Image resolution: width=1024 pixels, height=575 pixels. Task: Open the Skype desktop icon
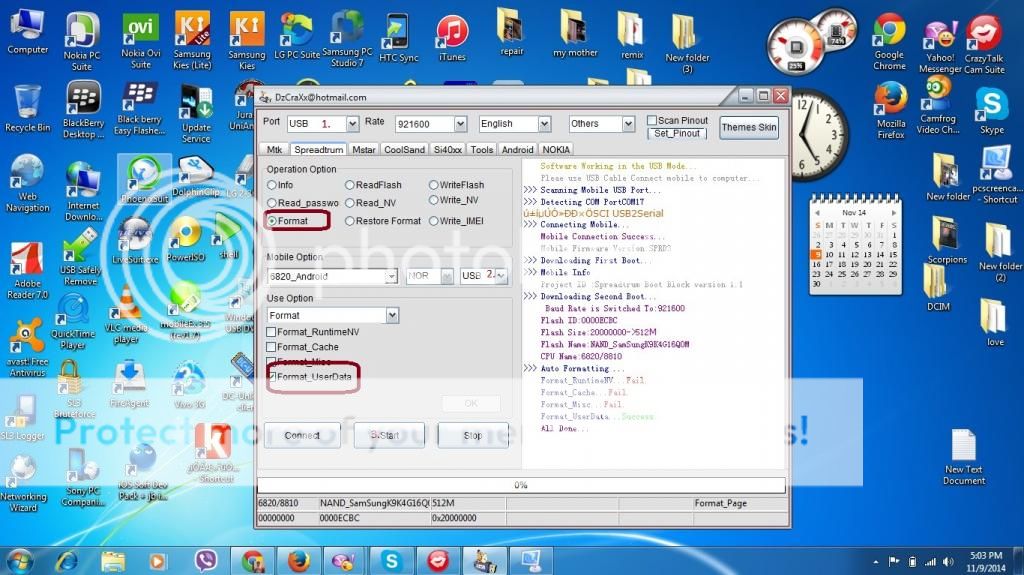[991, 106]
